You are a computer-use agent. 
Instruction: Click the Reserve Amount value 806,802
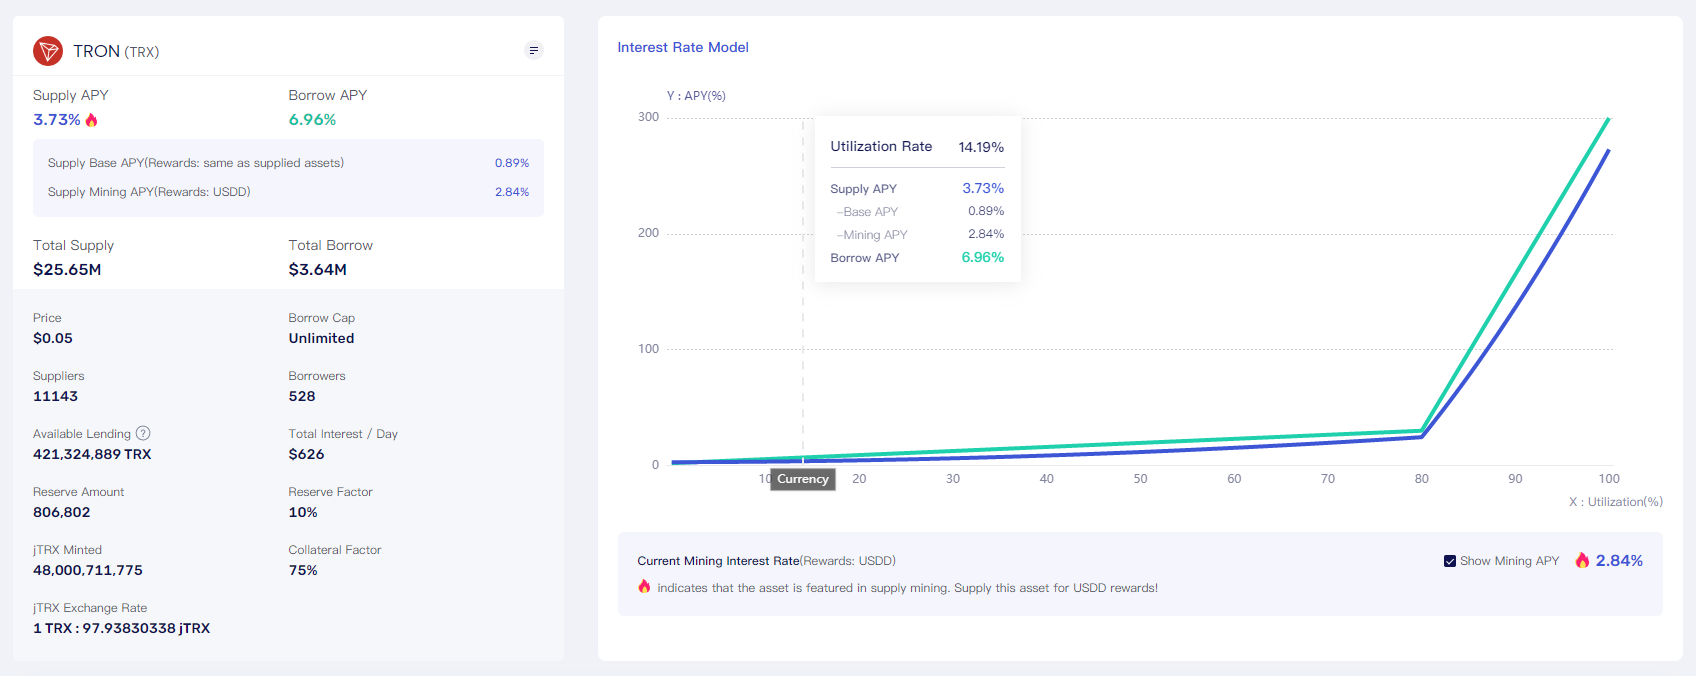[62, 512]
